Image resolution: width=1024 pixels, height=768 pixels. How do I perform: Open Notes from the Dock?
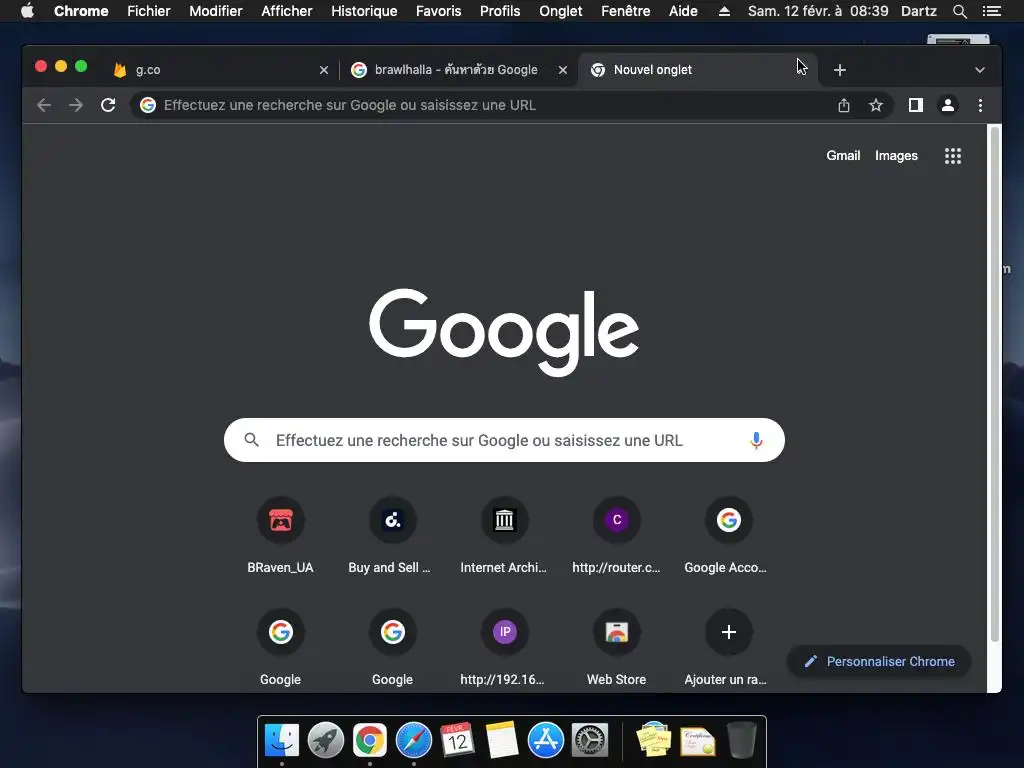(x=502, y=741)
